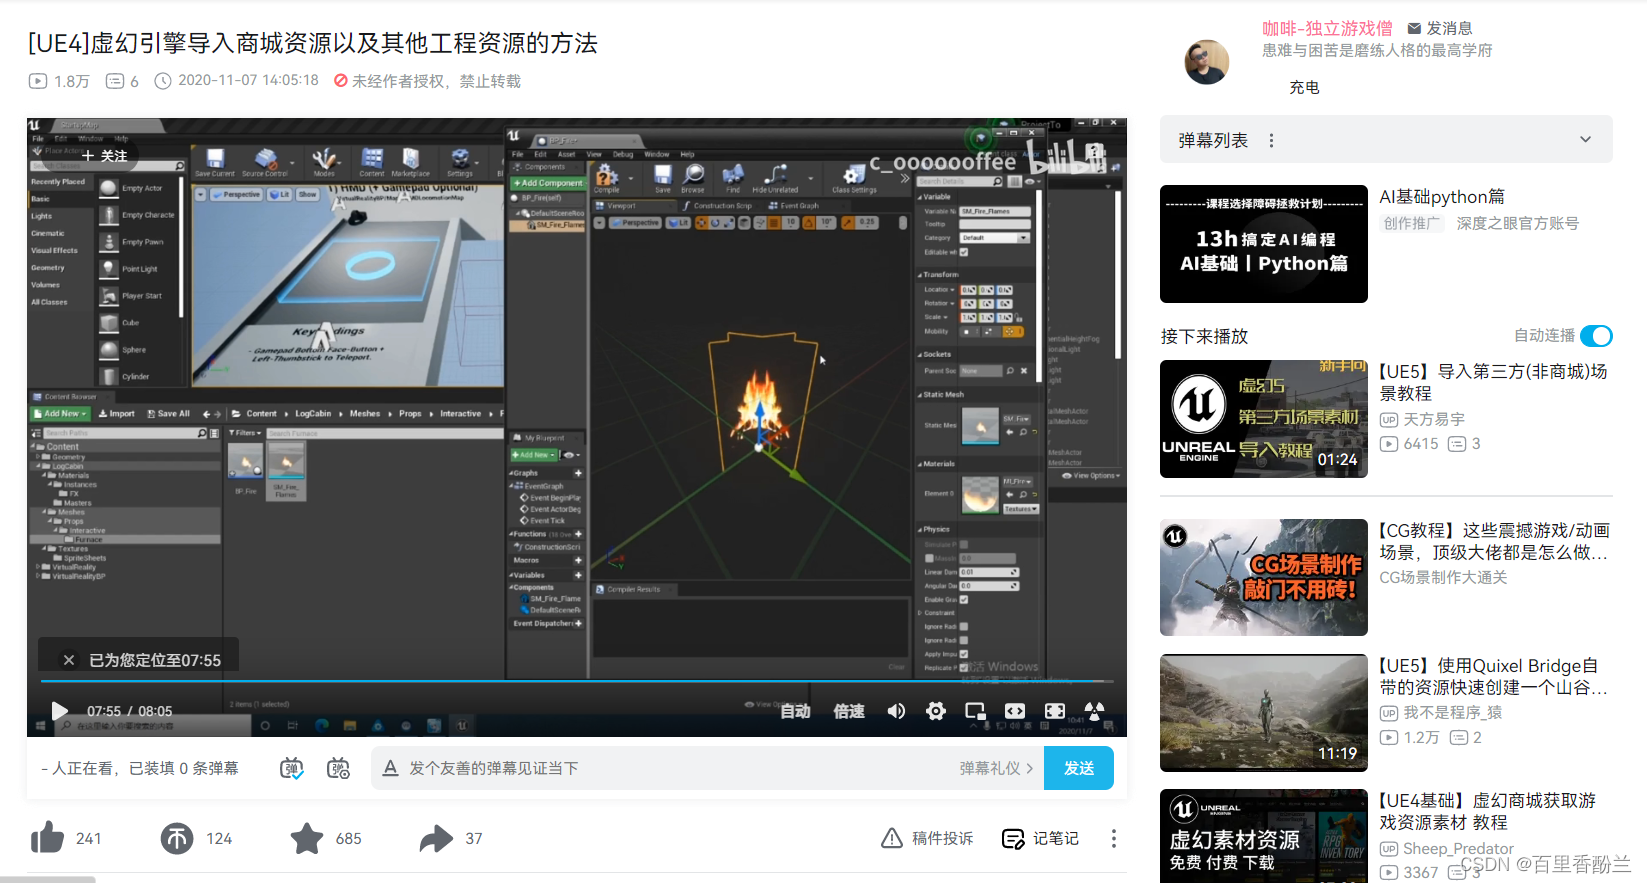Click the video progress bar
The image size is (1647, 883).
tap(576, 681)
